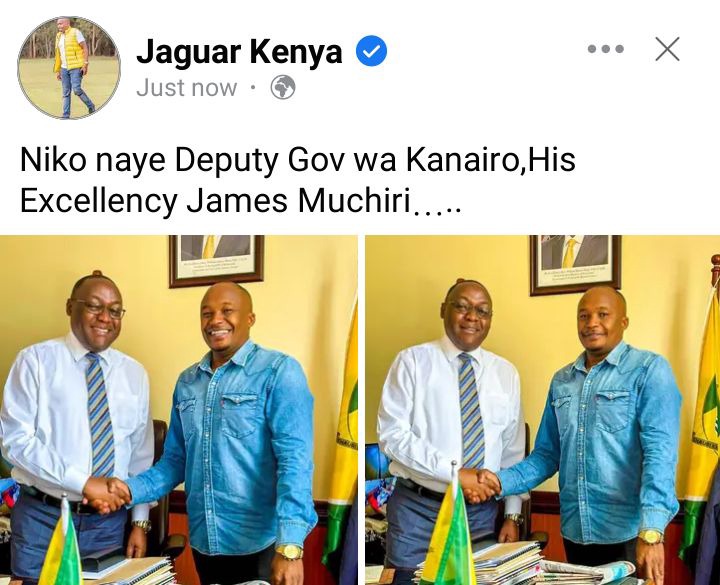Click the striped tie in left photo

pos(99,414)
